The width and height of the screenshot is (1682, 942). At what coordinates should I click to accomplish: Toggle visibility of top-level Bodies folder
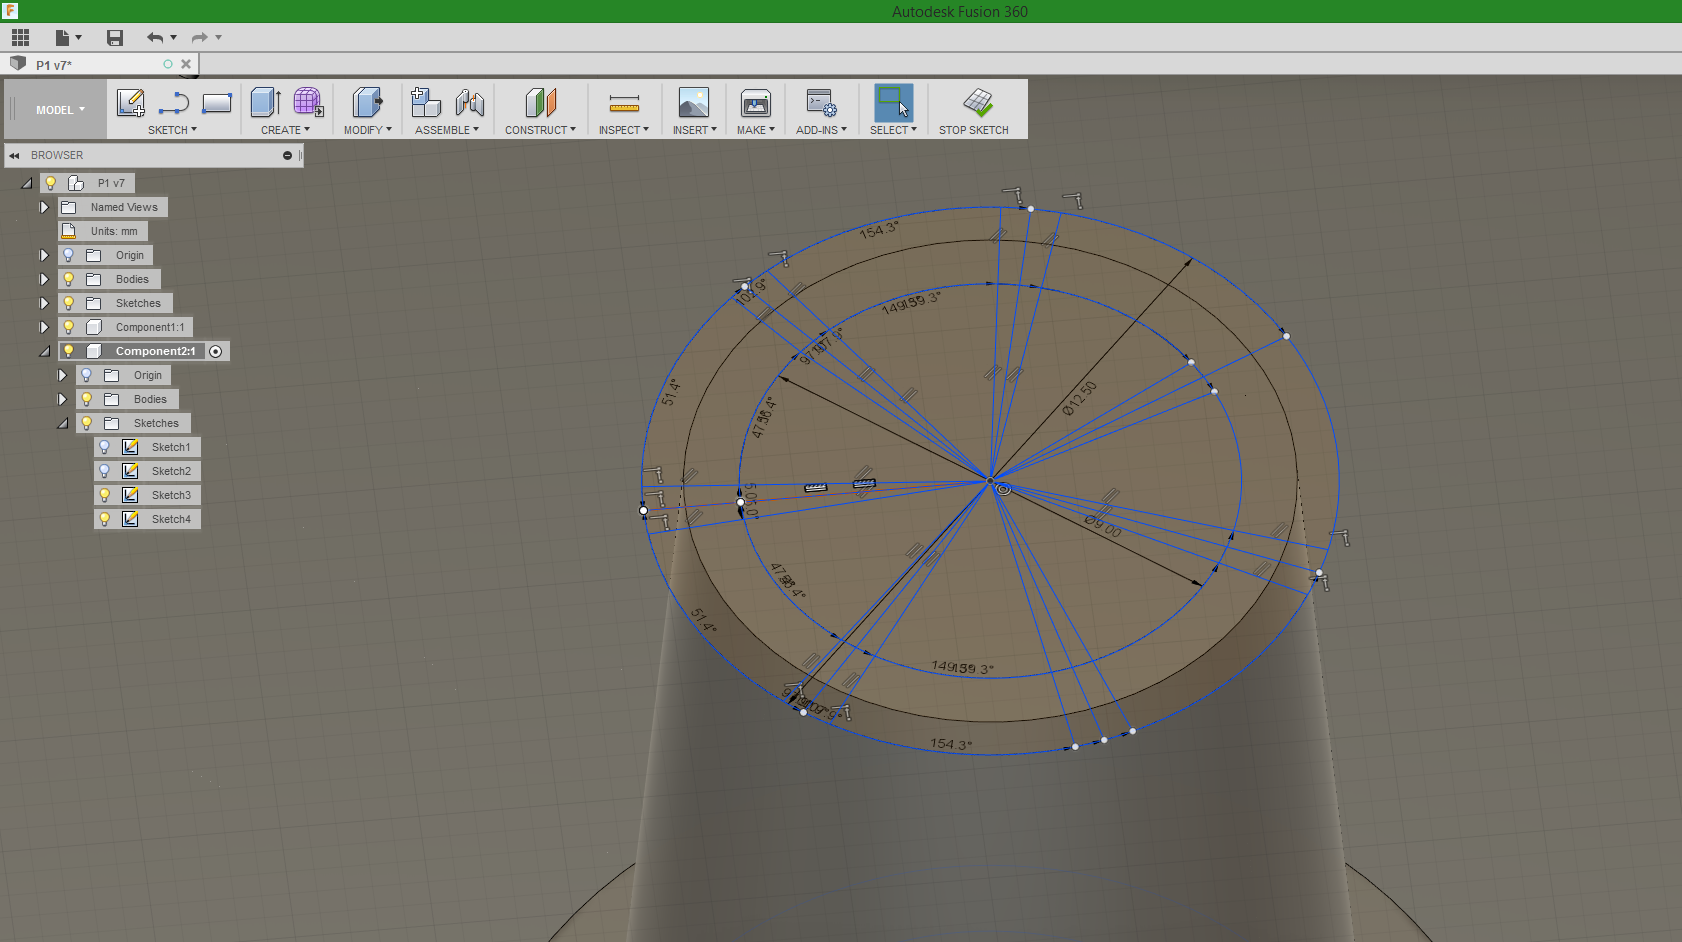pos(68,279)
